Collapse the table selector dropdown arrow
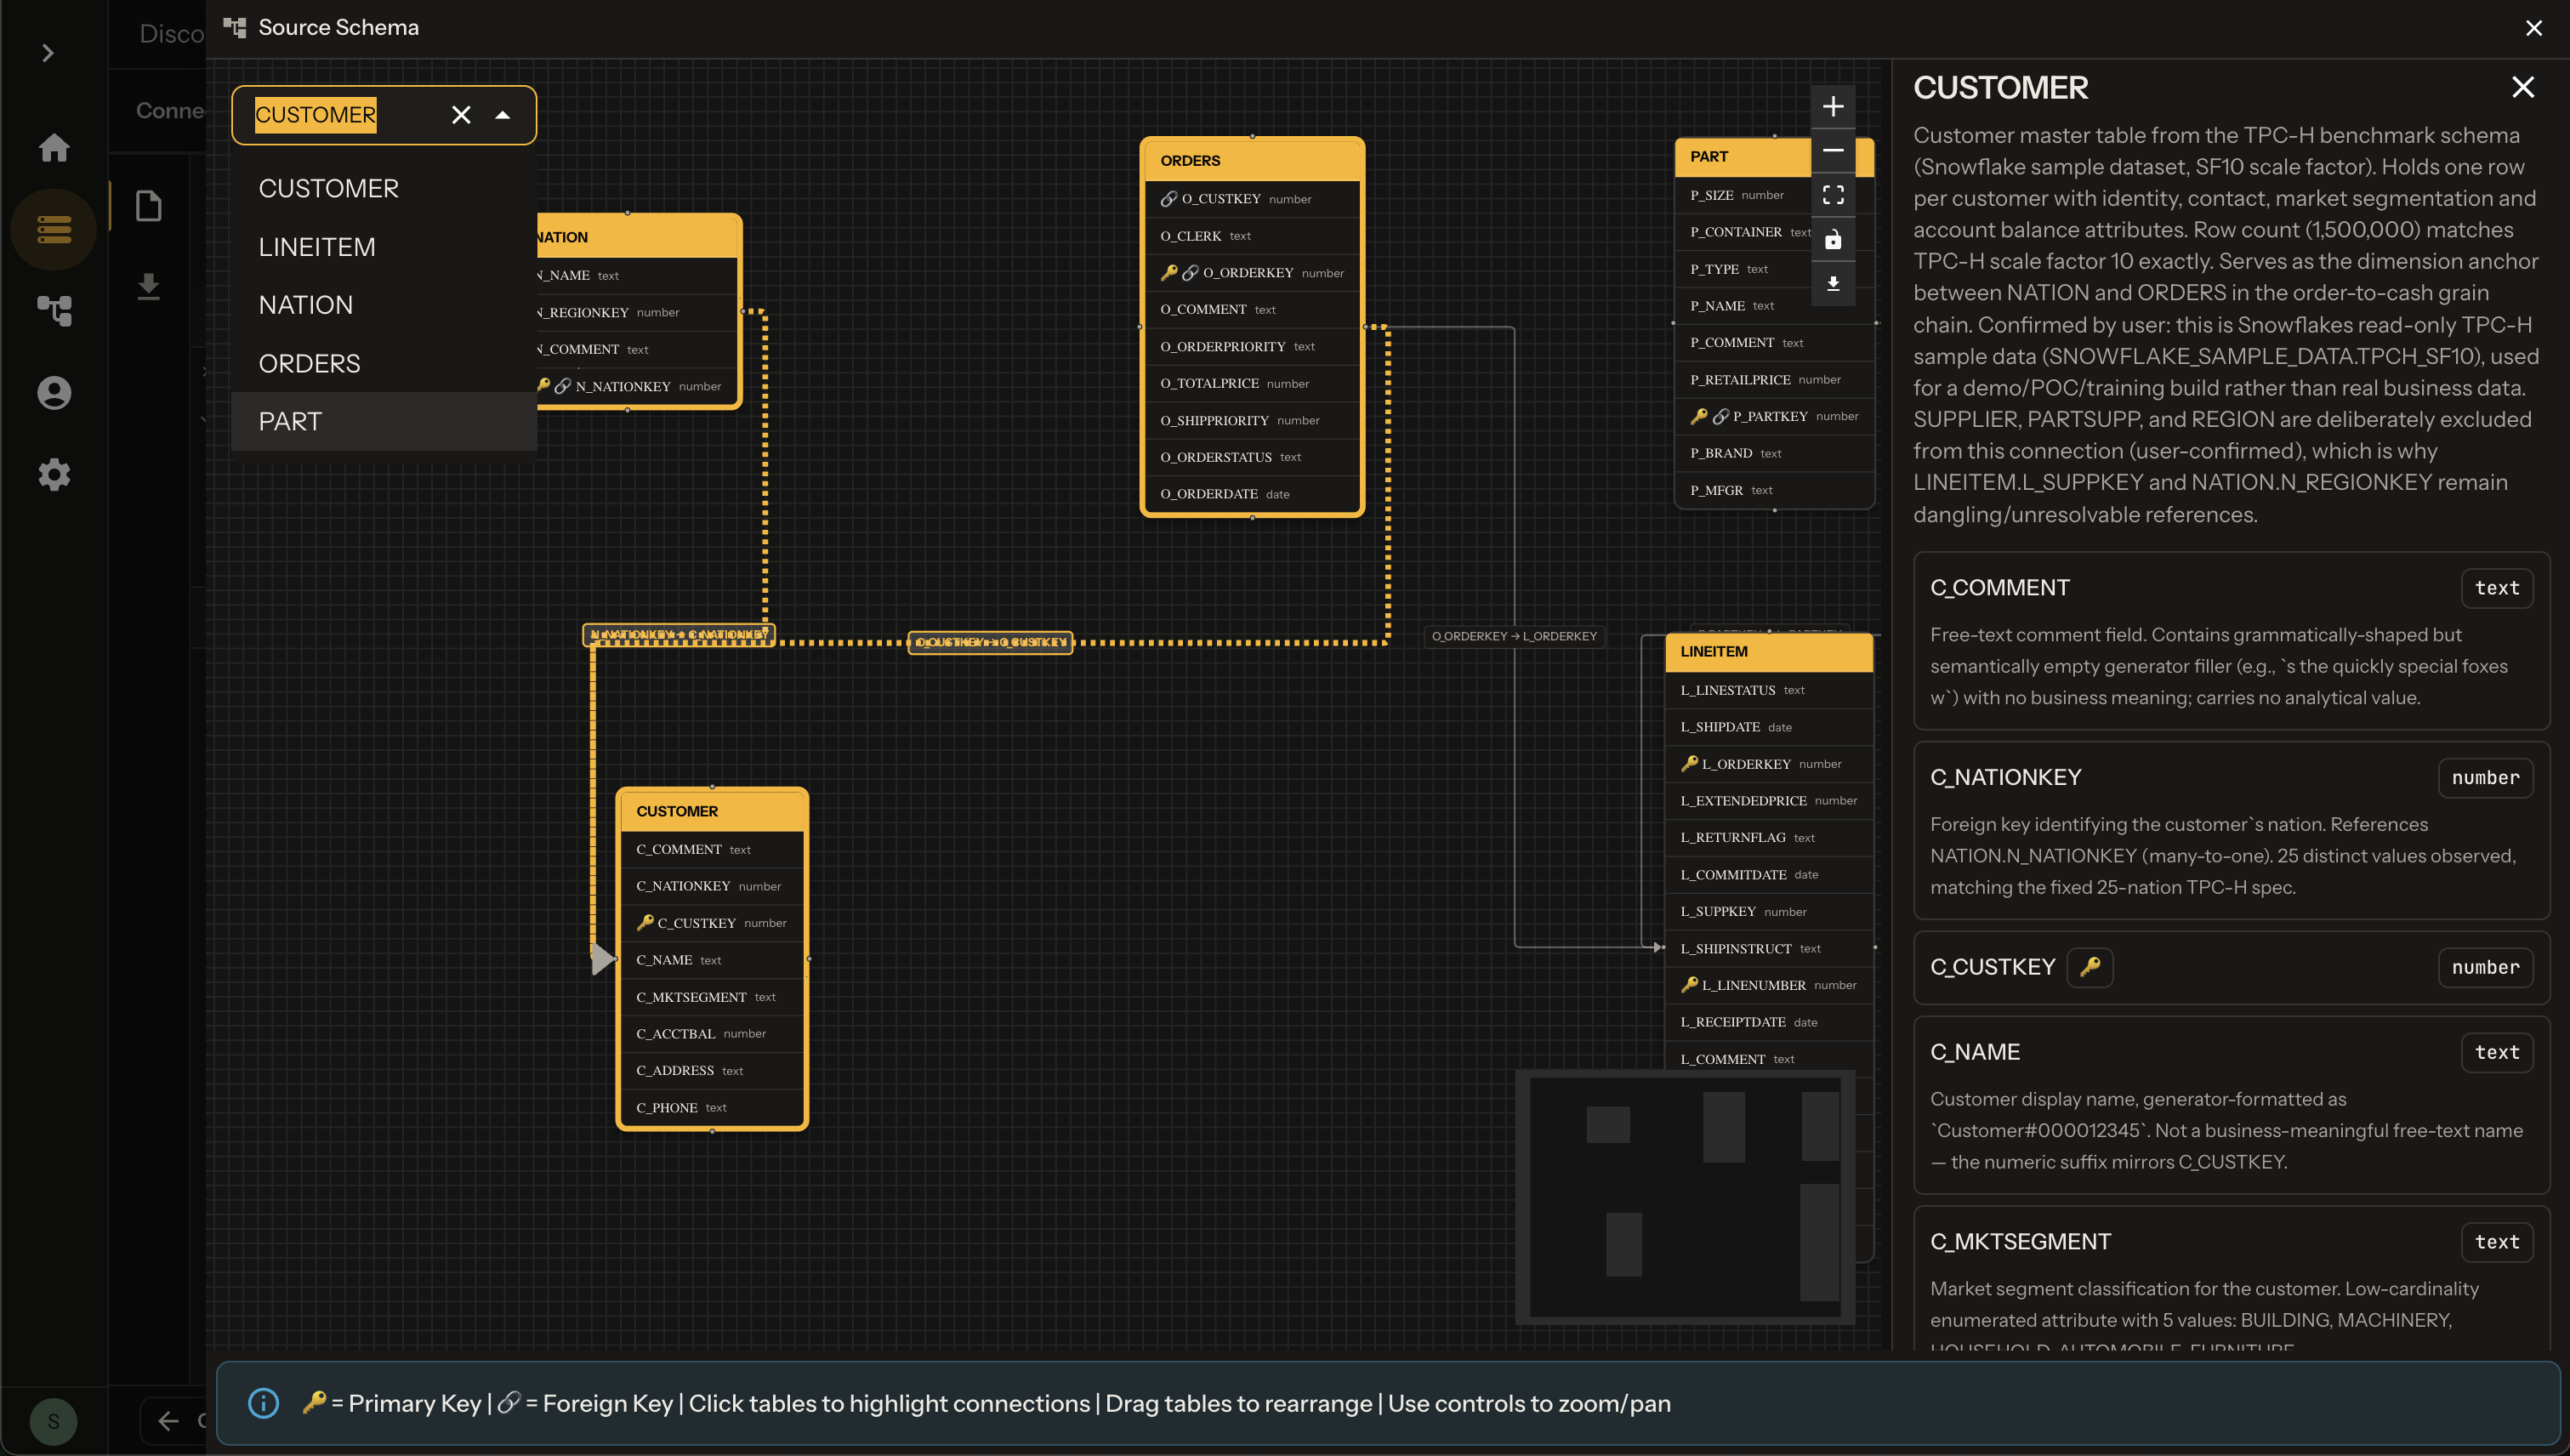The image size is (2570, 1456). (503, 115)
